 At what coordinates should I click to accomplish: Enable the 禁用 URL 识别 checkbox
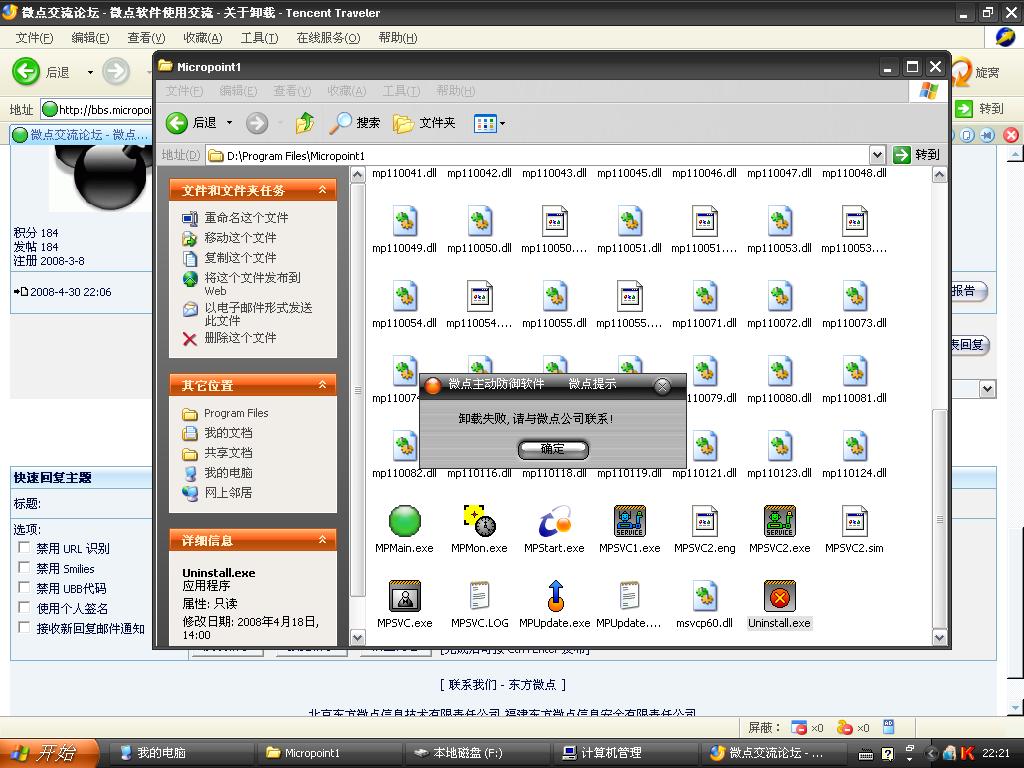click(x=24, y=548)
